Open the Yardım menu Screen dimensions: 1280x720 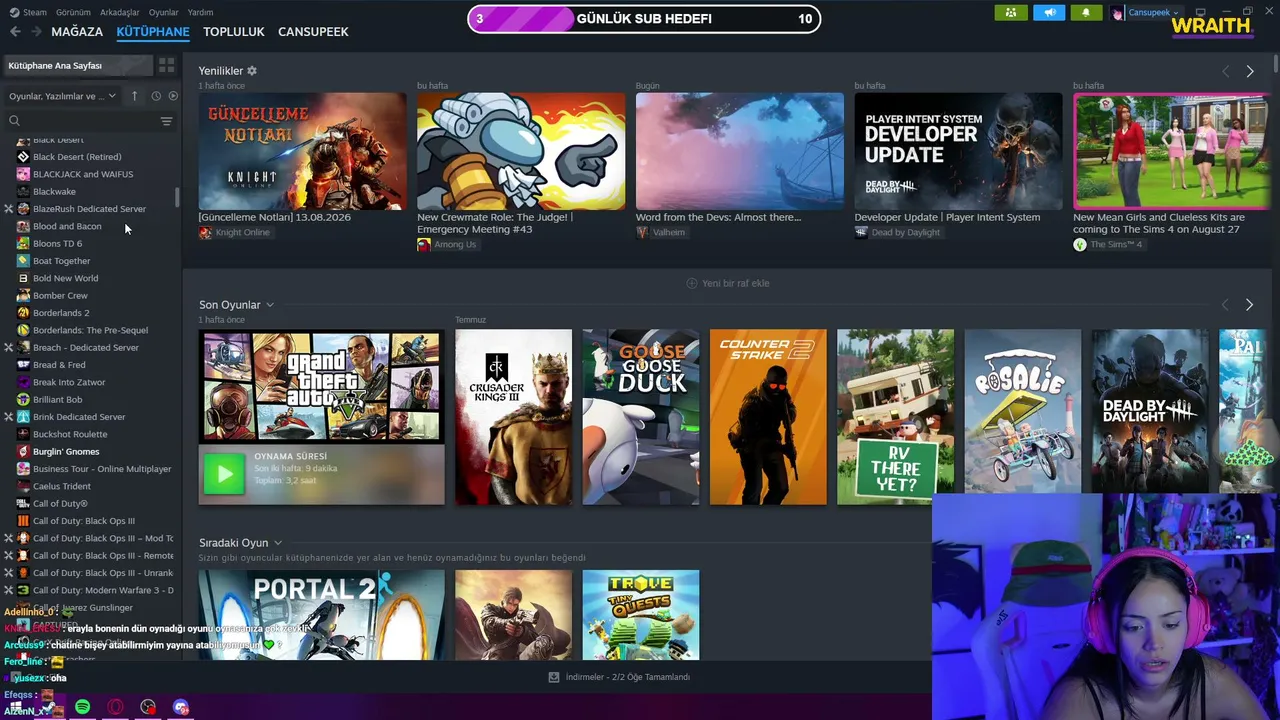click(x=200, y=12)
